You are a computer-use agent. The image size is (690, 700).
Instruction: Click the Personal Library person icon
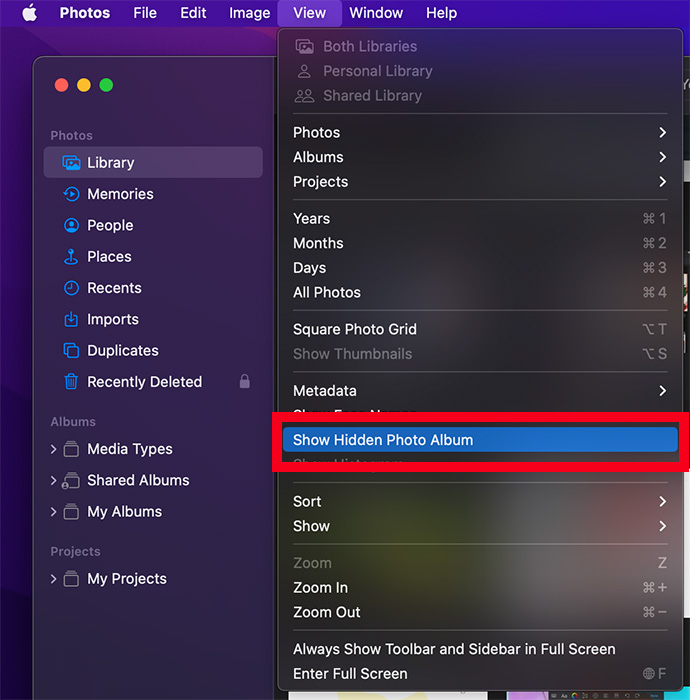(304, 71)
